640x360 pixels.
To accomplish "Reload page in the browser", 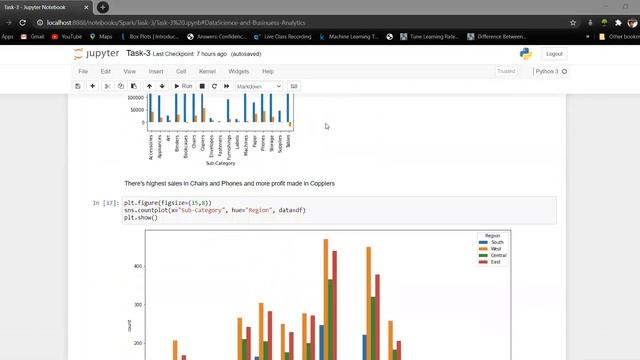I will coord(22,23).
